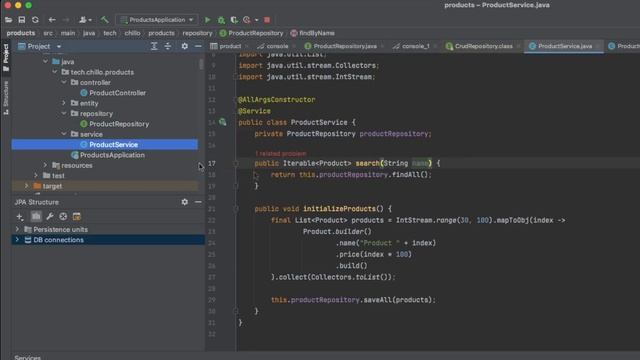Open the Project tool window side tab
This screenshot has height=360, width=640.
6,57
